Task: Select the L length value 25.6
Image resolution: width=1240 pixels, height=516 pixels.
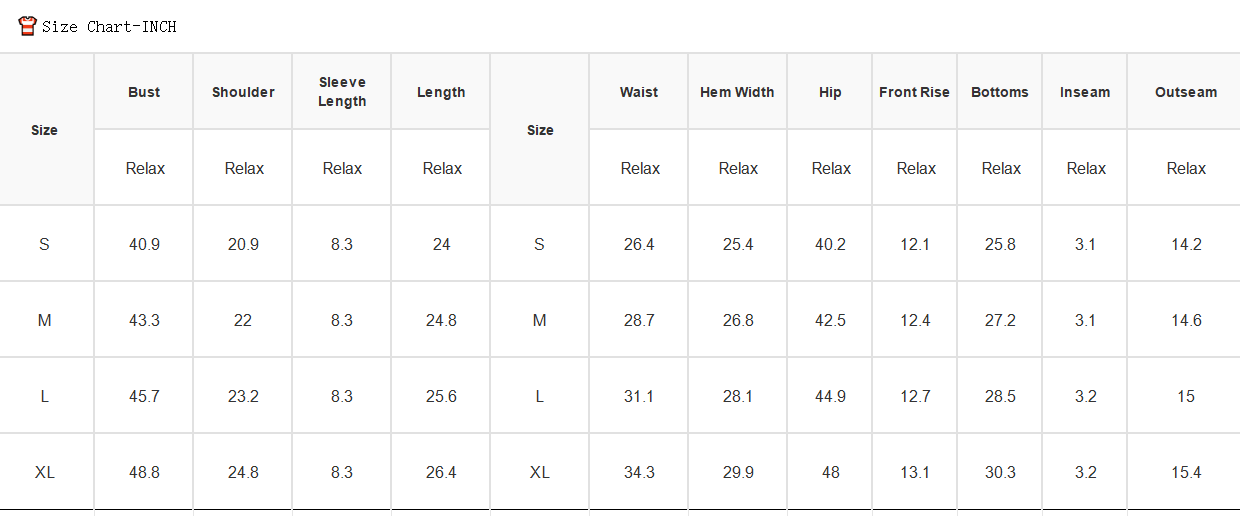Action: click(441, 396)
